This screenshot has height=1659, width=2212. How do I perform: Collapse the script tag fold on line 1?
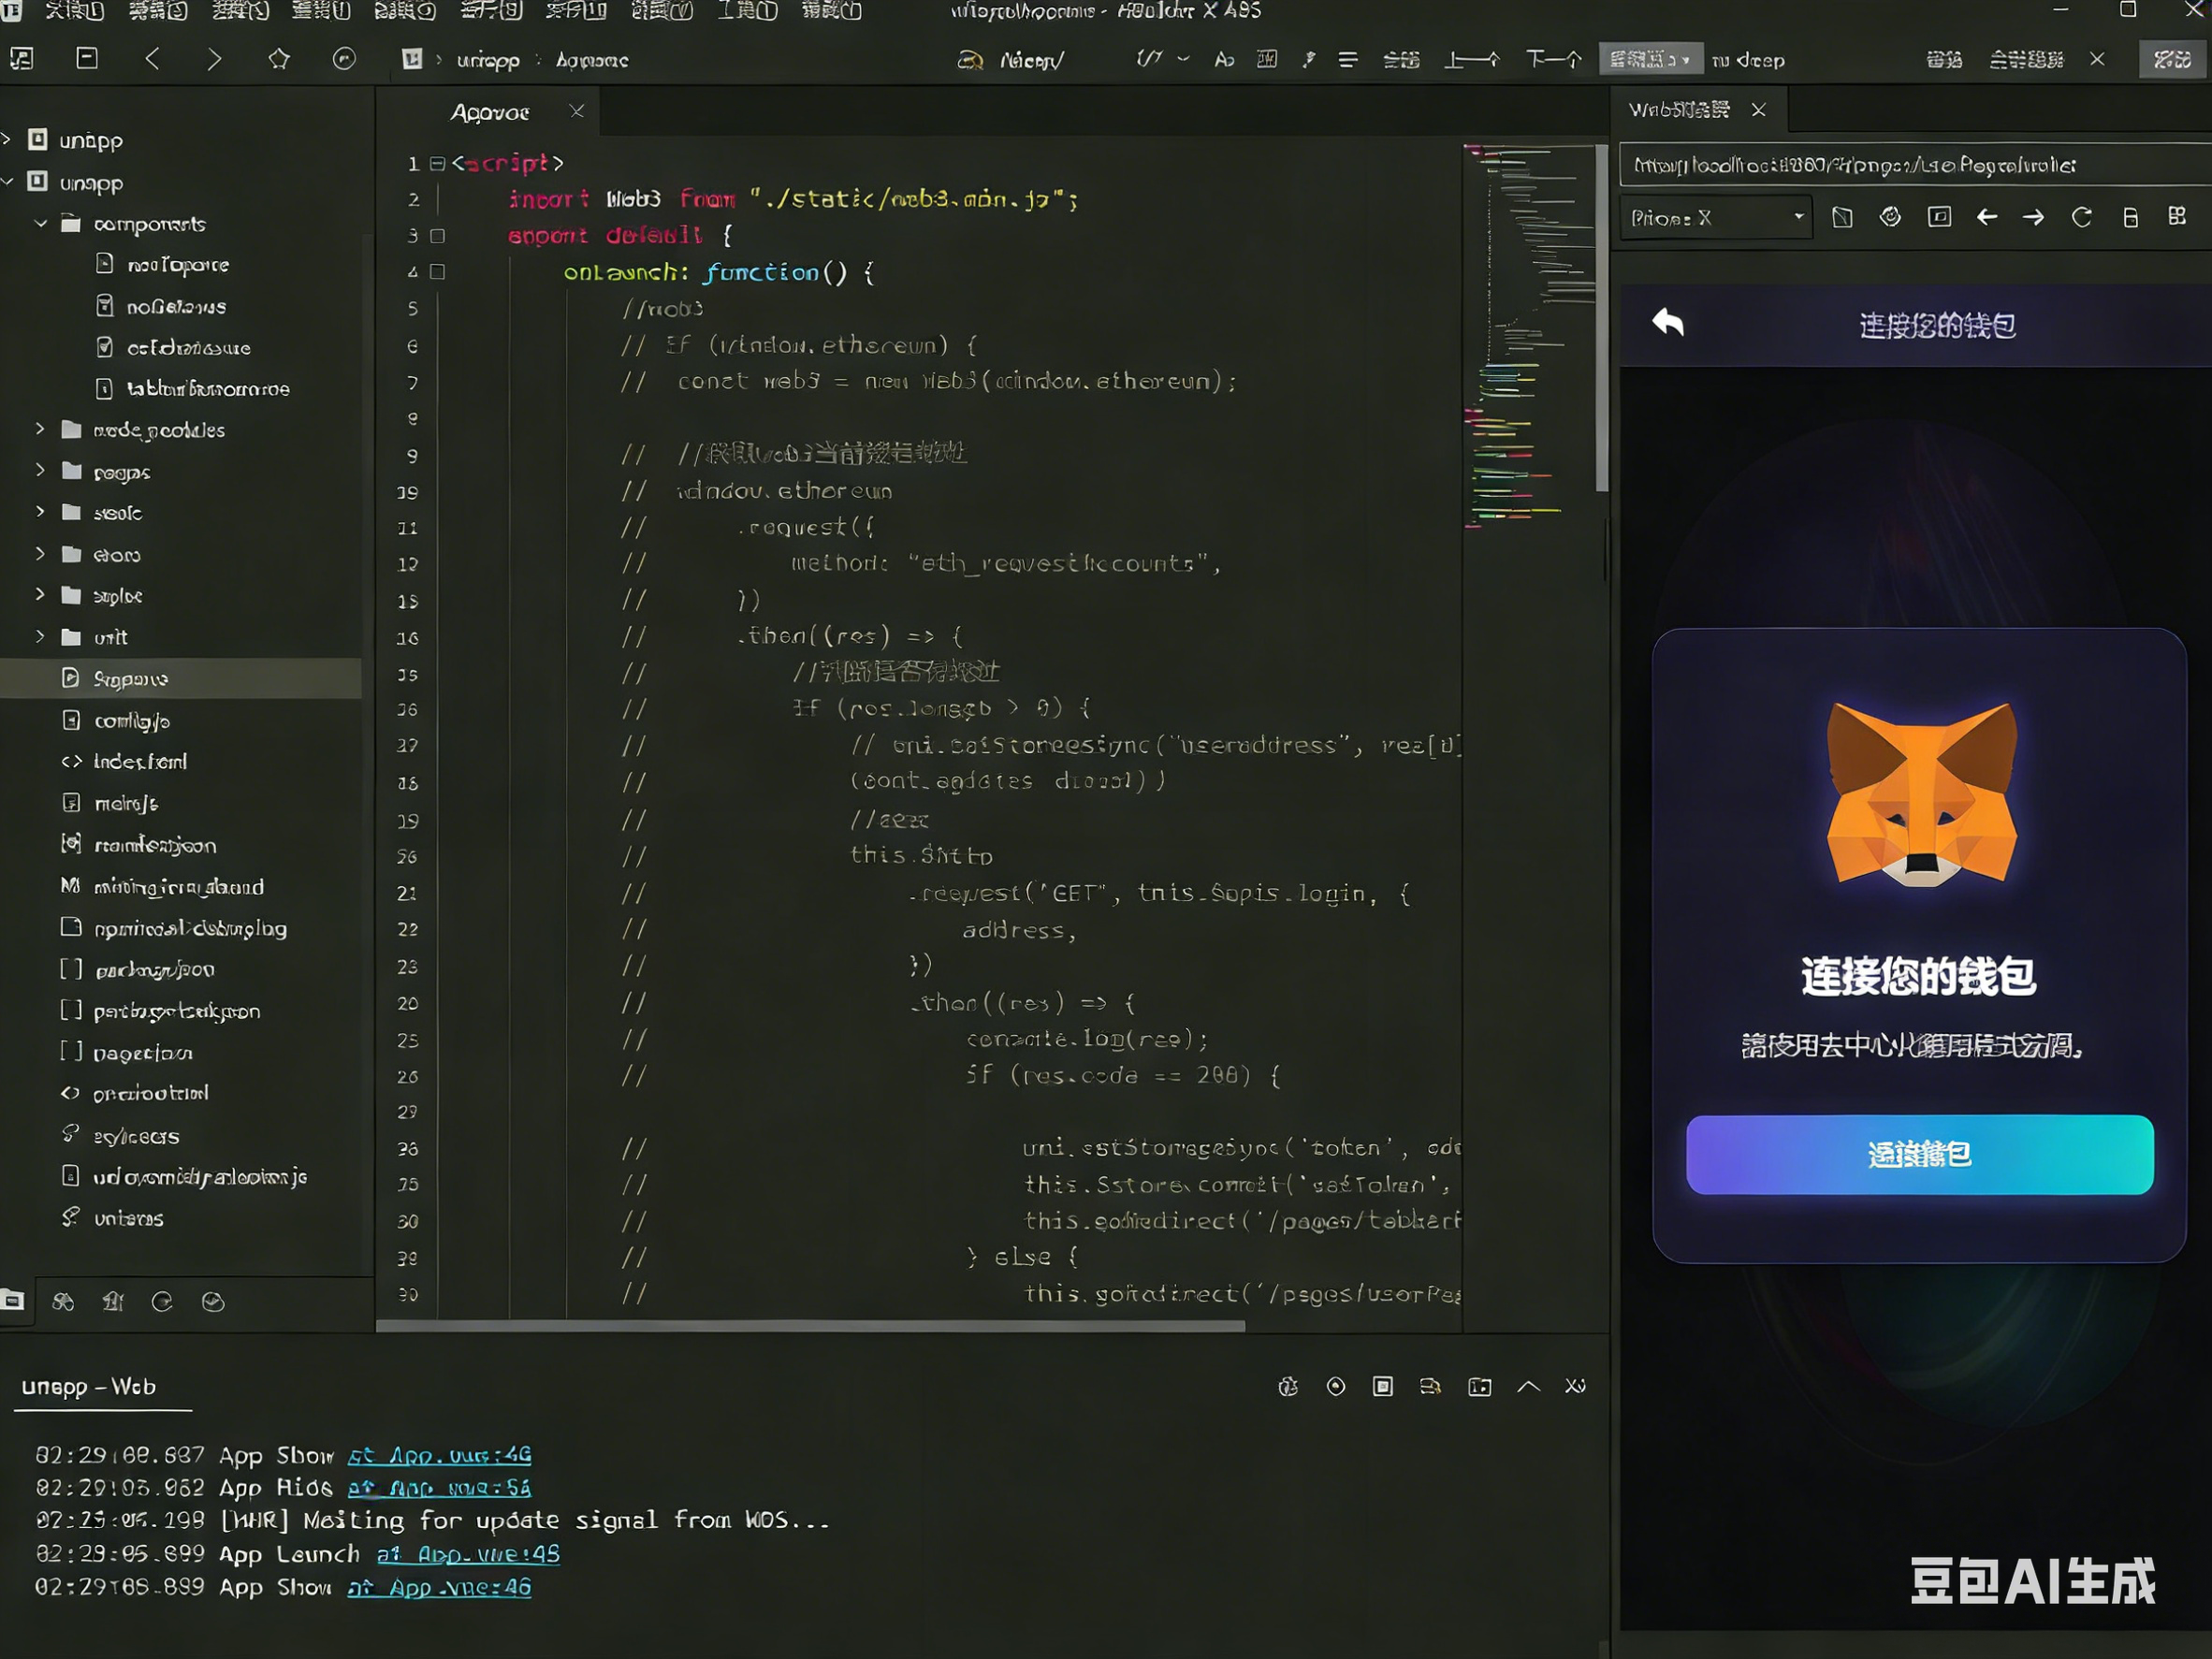(x=437, y=163)
